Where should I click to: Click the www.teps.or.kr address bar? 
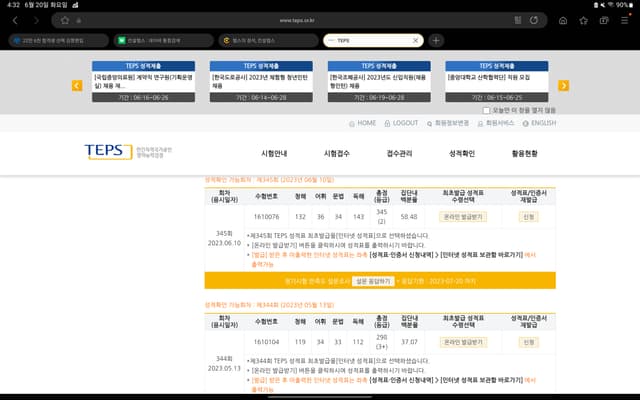coord(297,20)
